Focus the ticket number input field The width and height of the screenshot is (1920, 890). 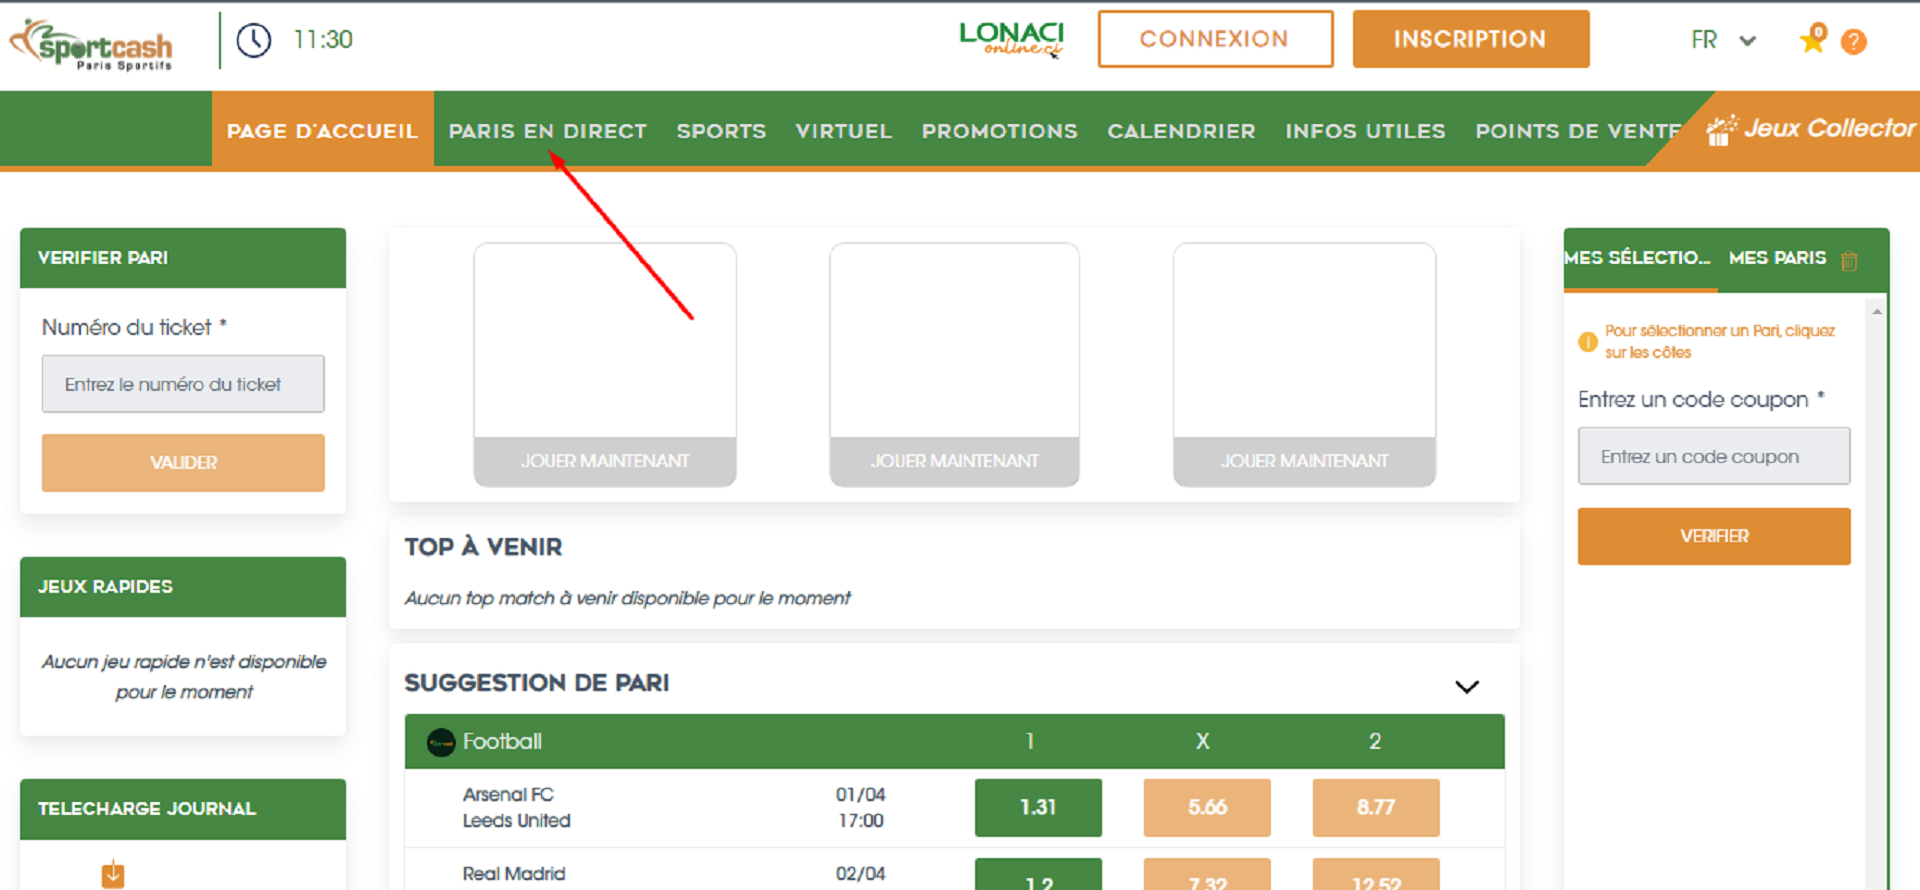[x=183, y=384]
